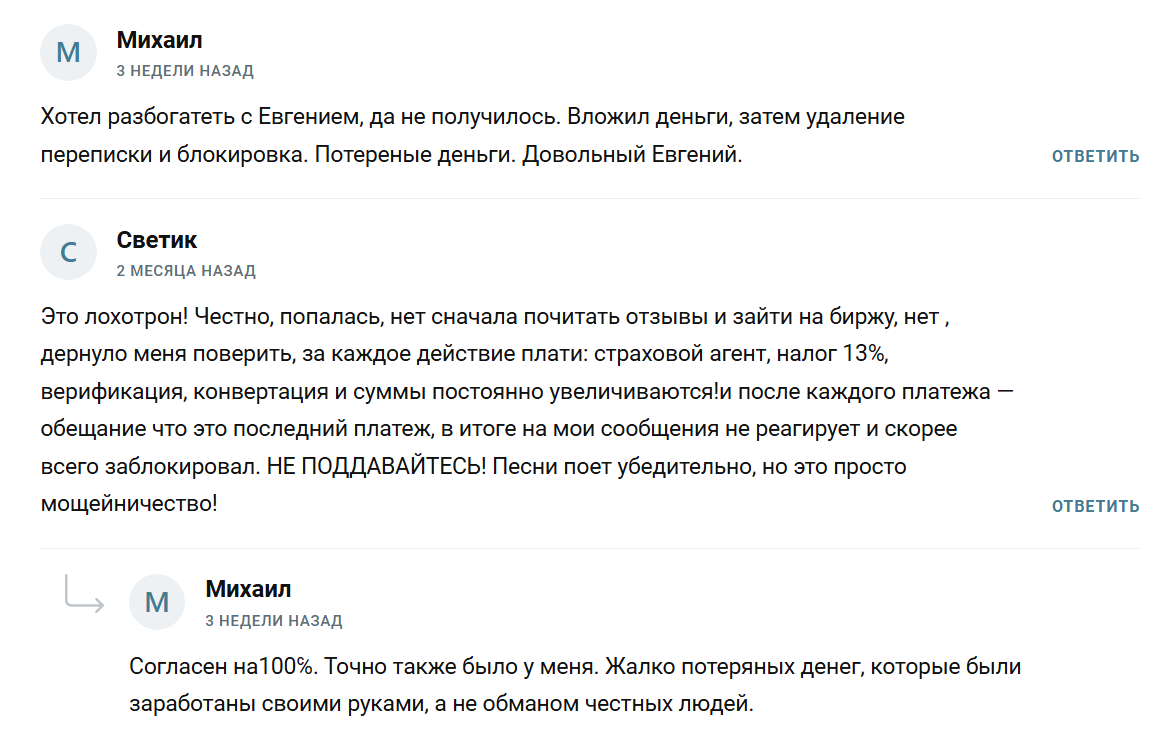1172x736 pixels.
Task: Click the nested reply's "3 недели назад" timestamp
Action: point(274,621)
